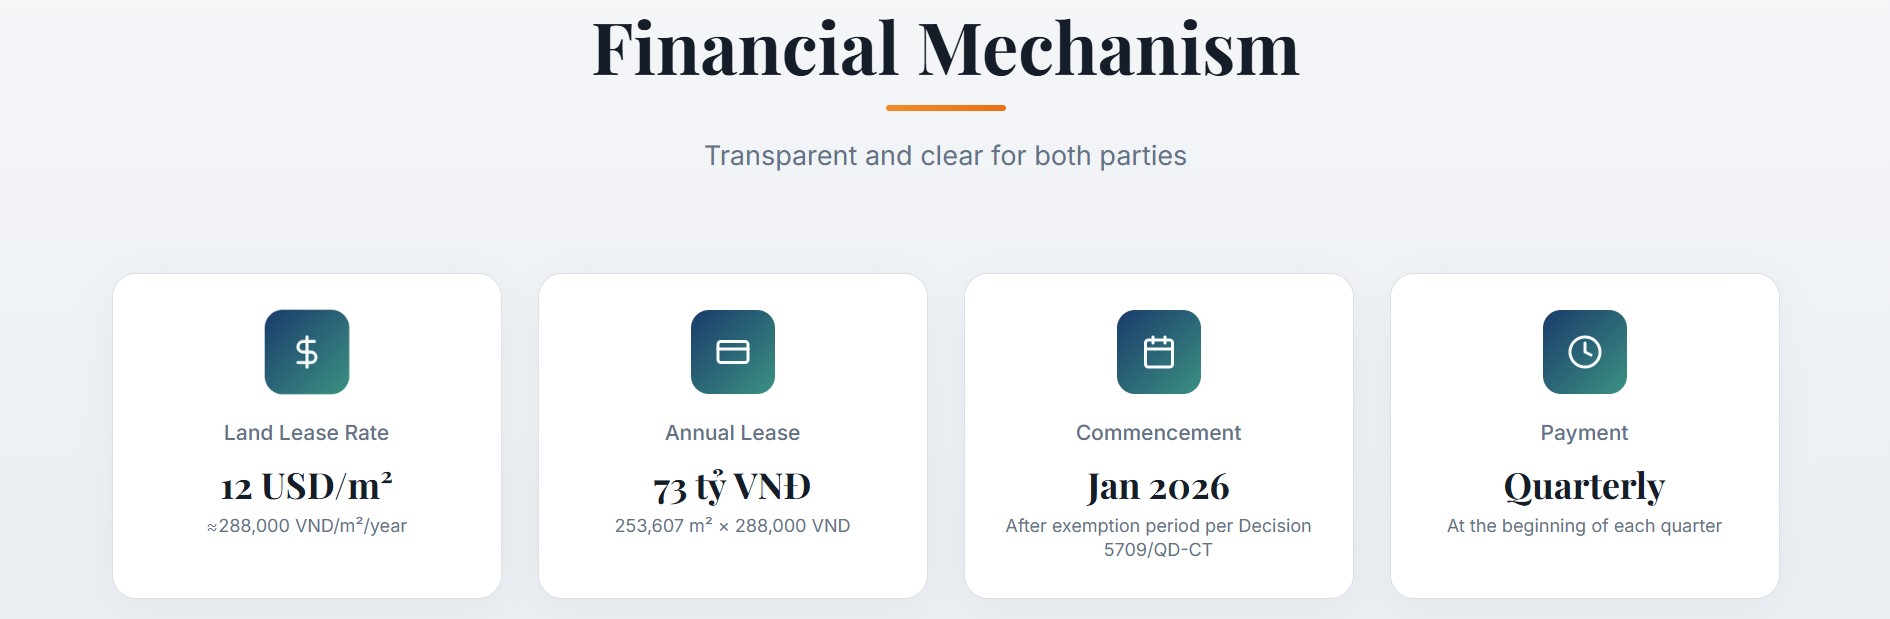
Task: Select the 'Commencement' label text
Action: 1158,433
